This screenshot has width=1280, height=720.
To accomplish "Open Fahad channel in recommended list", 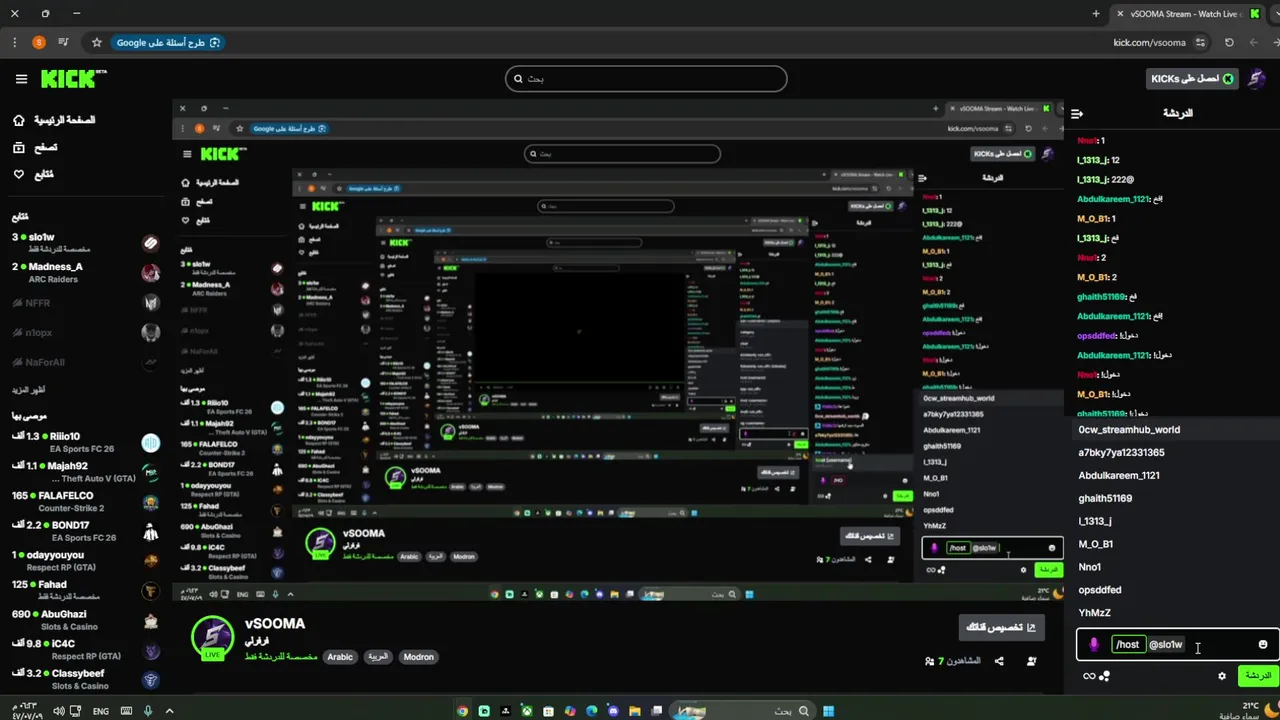I will (85, 591).
